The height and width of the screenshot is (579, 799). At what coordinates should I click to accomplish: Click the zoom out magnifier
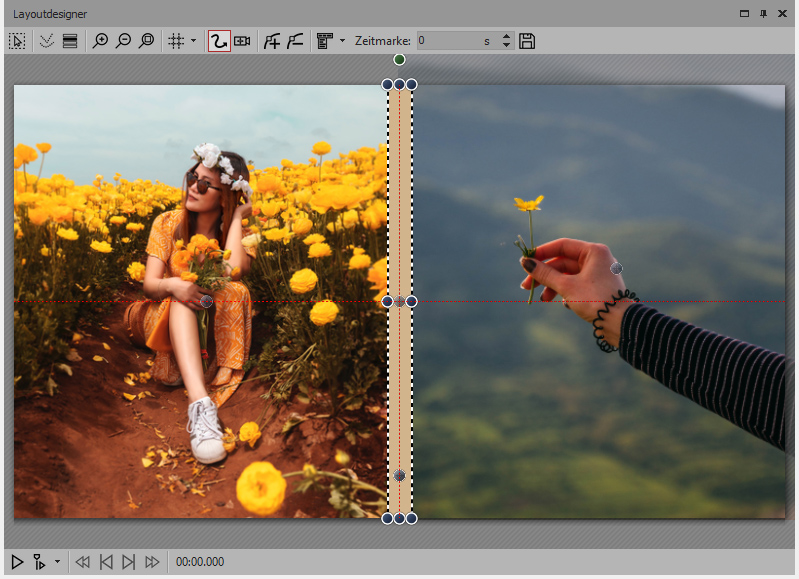pos(123,41)
